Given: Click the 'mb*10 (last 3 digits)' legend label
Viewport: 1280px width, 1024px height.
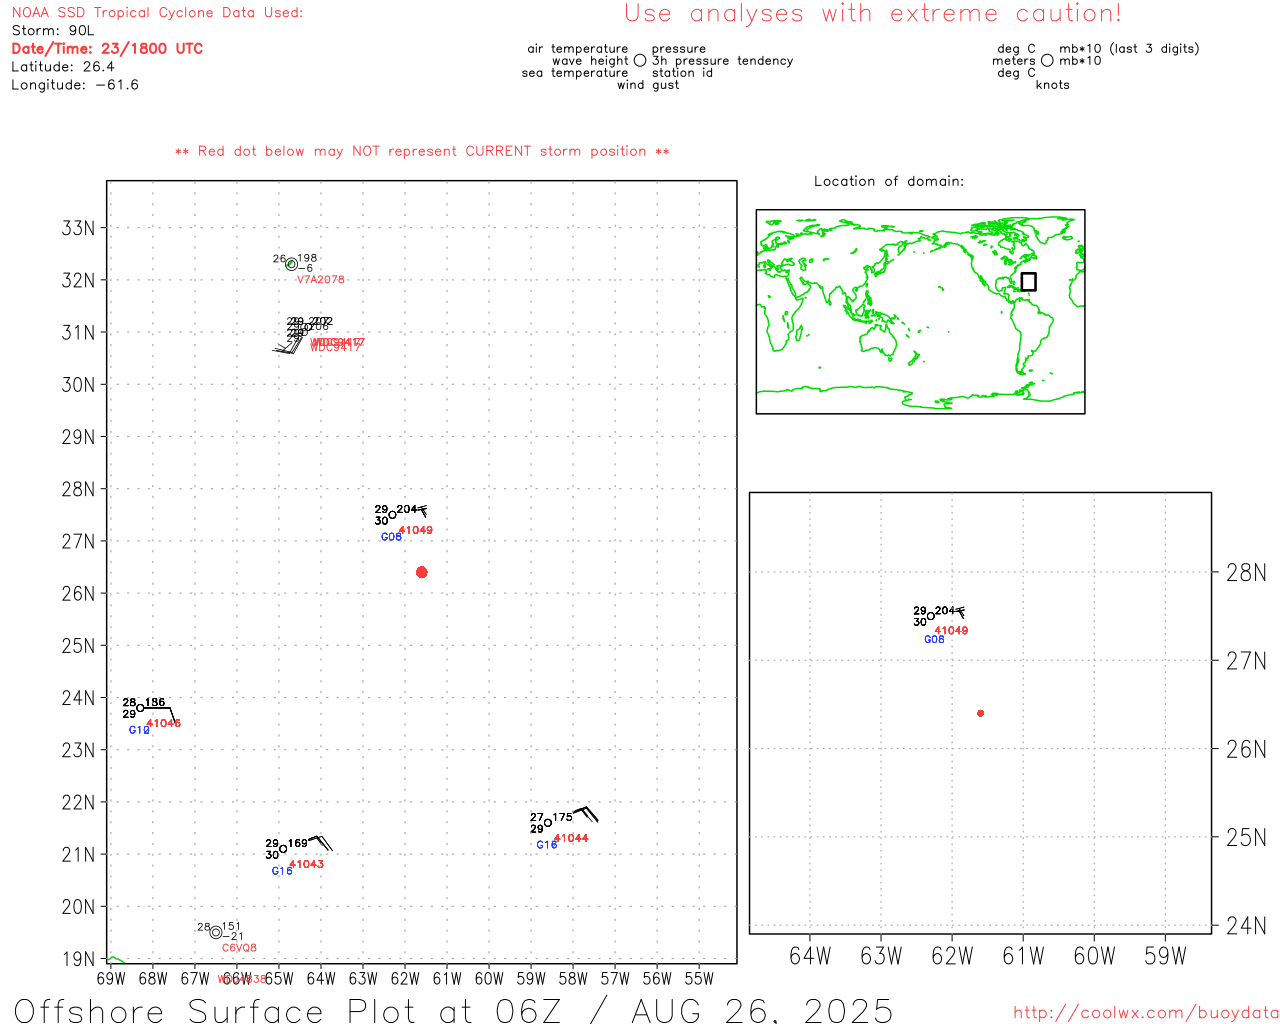Looking at the screenshot, I should [x=1129, y=49].
